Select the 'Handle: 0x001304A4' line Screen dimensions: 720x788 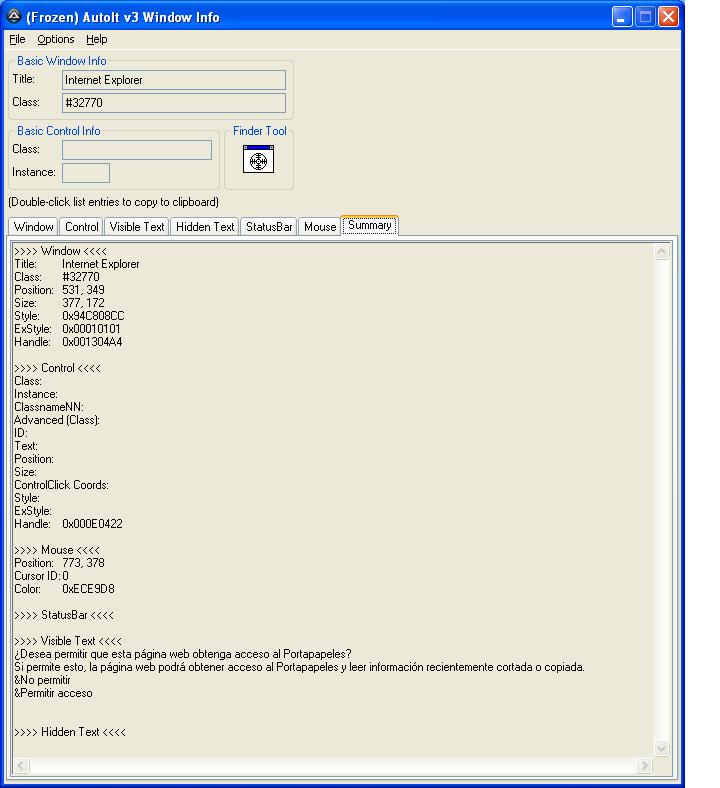tap(68, 342)
